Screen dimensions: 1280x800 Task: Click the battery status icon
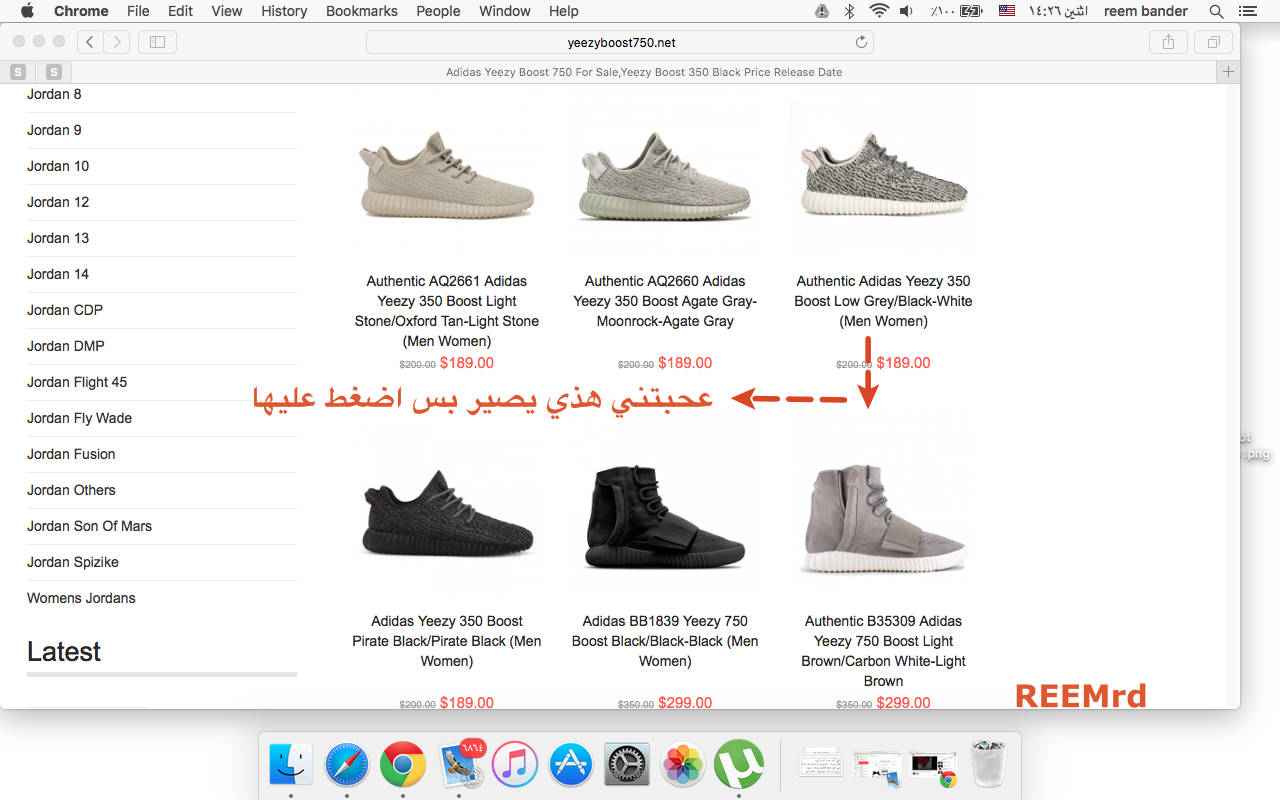coord(971,11)
